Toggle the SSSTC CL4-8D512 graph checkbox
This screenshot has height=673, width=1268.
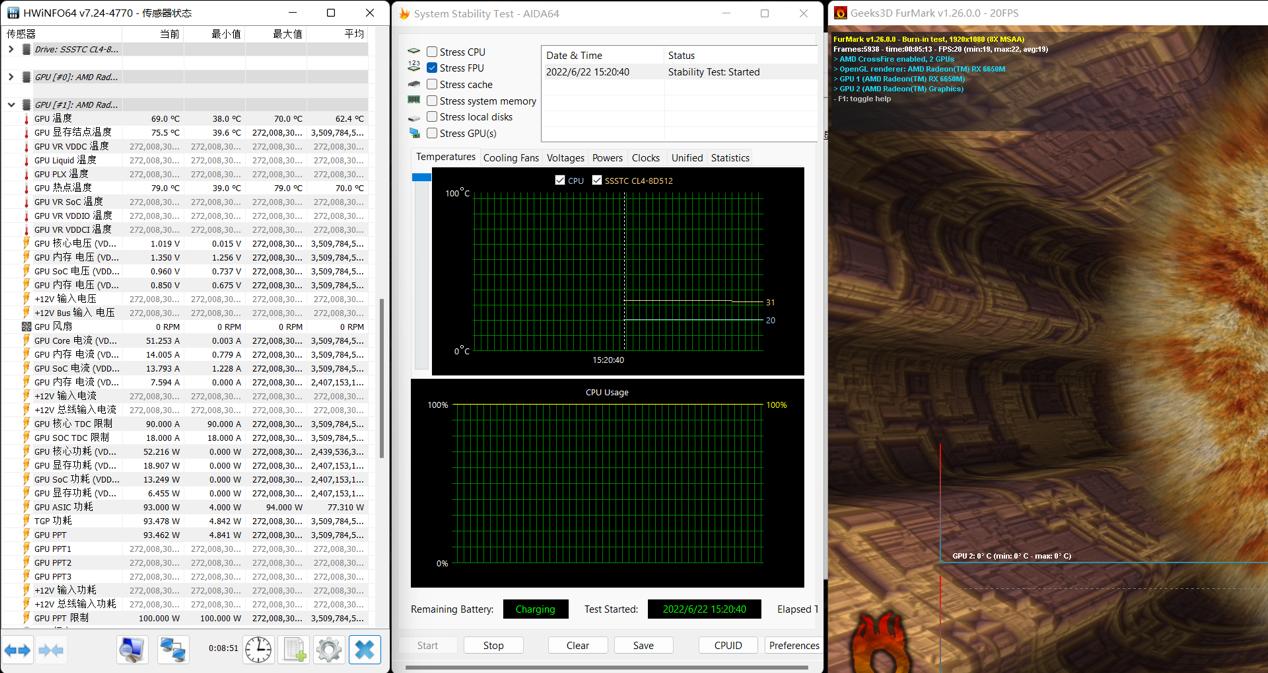597,181
